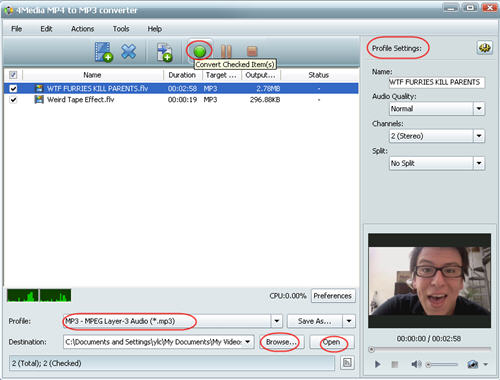Open the Help menu
This screenshot has width=500, height=380.
(x=155, y=29)
